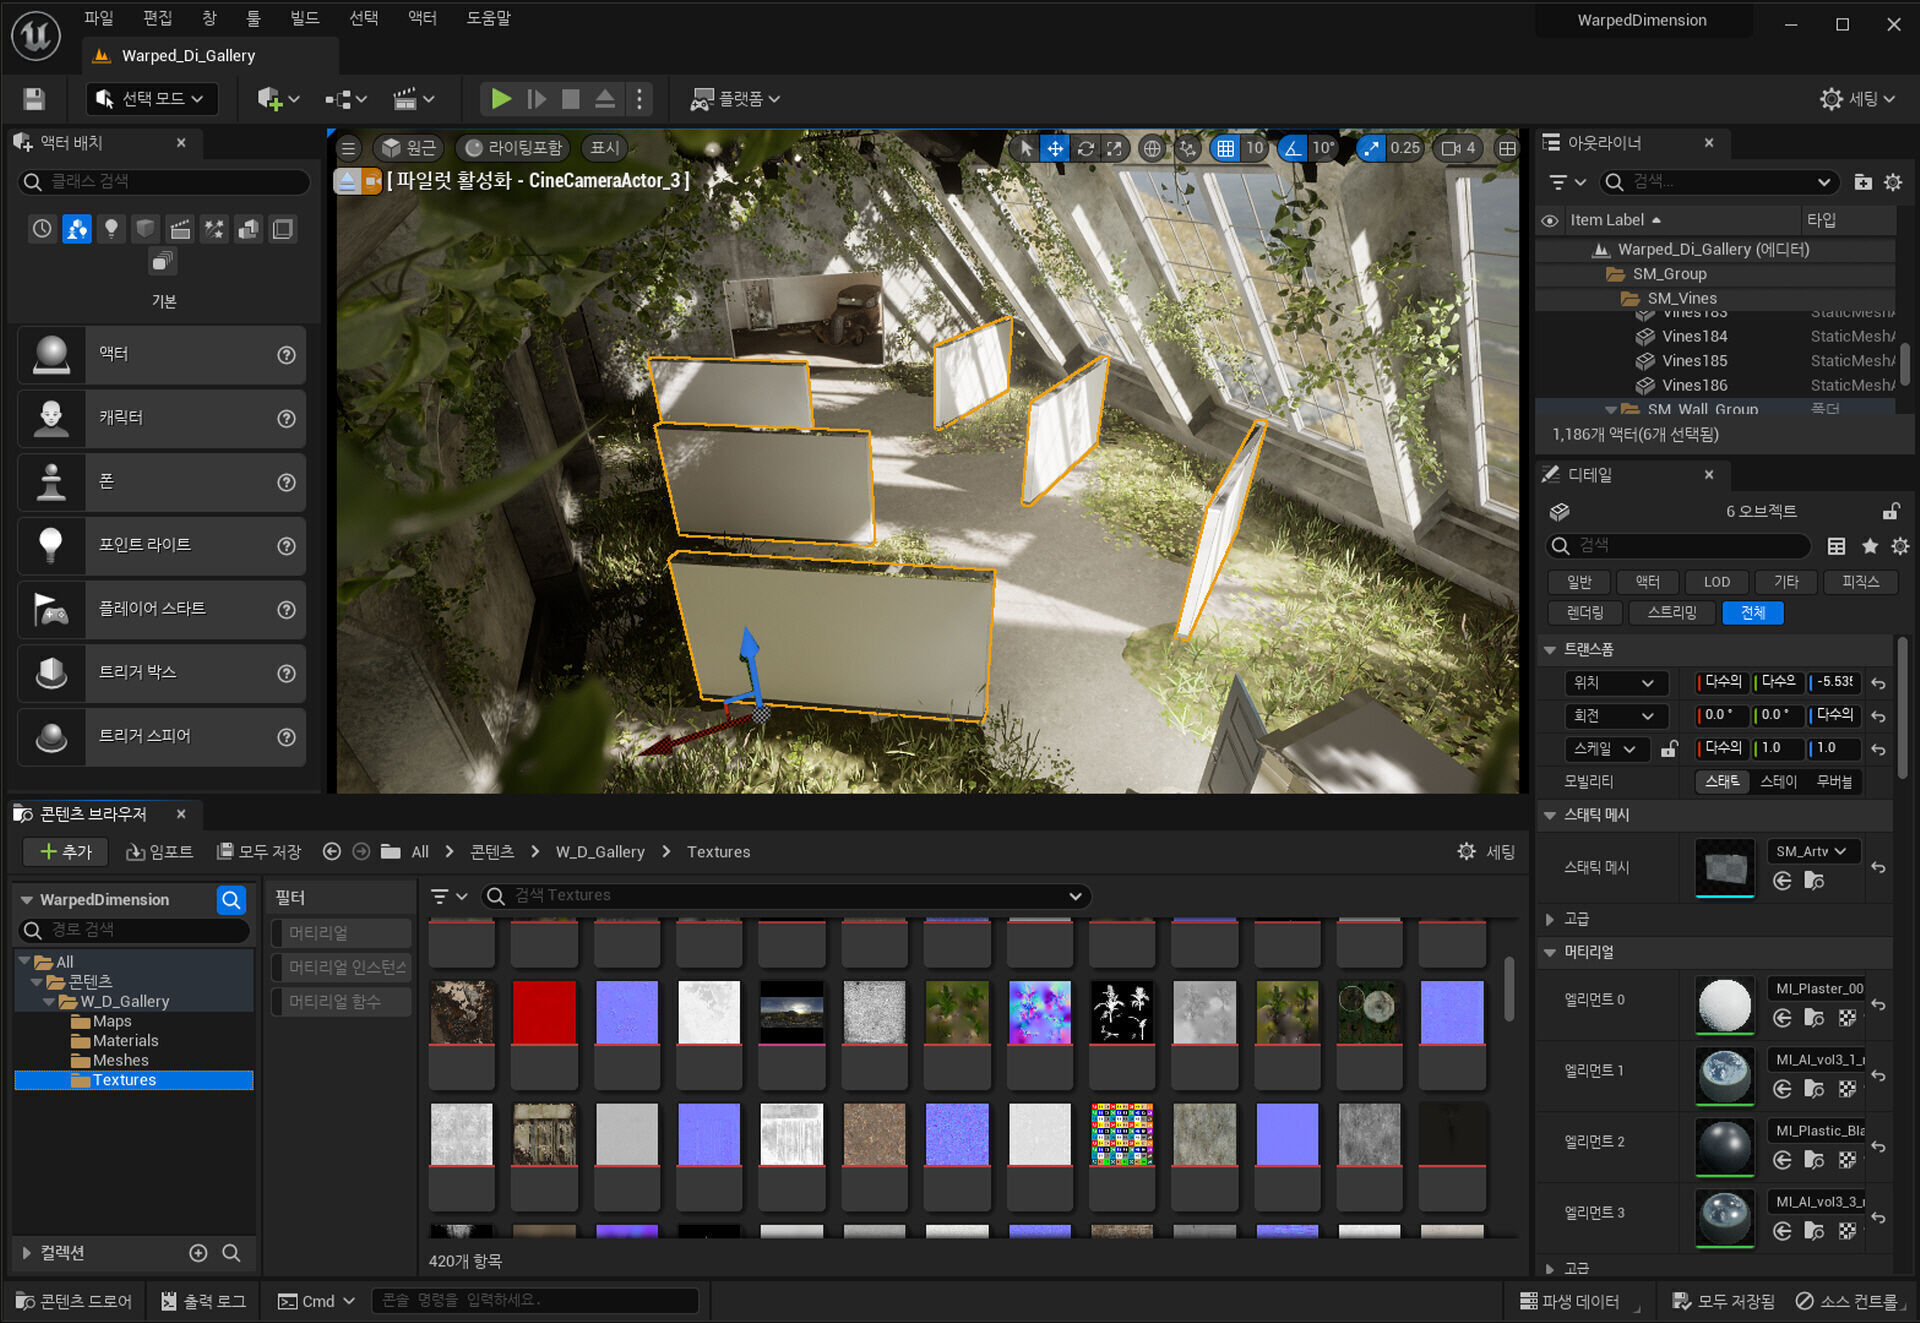
Task: Toggle scale lock icon in transform
Action: click(1669, 749)
